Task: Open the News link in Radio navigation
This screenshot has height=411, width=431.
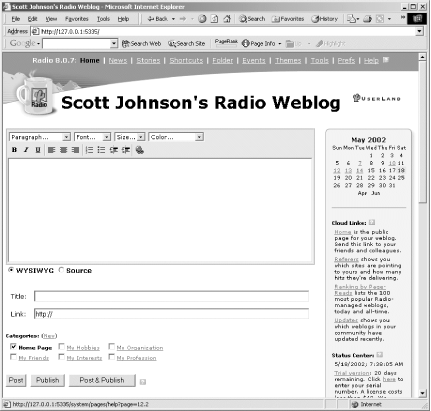Action: (x=118, y=60)
